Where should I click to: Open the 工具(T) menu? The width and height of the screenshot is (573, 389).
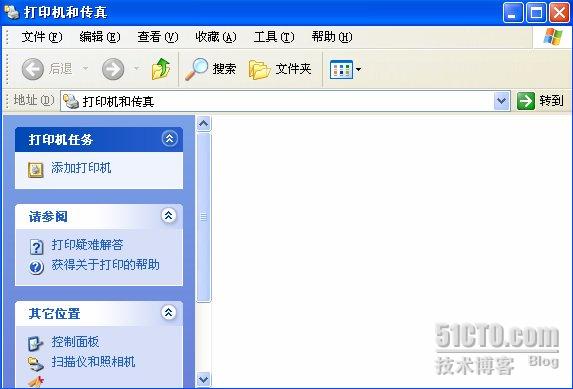point(274,37)
